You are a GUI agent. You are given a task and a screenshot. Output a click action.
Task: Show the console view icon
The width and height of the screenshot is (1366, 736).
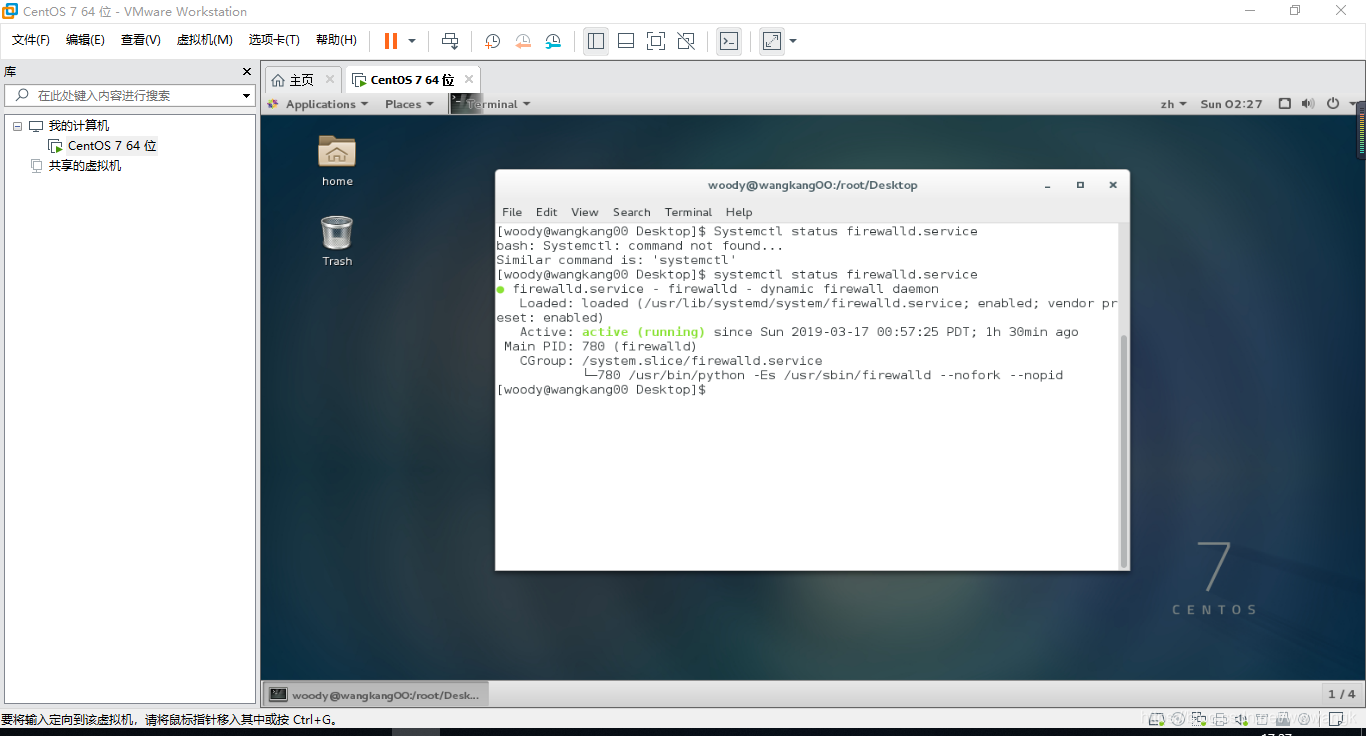tap(729, 41)
